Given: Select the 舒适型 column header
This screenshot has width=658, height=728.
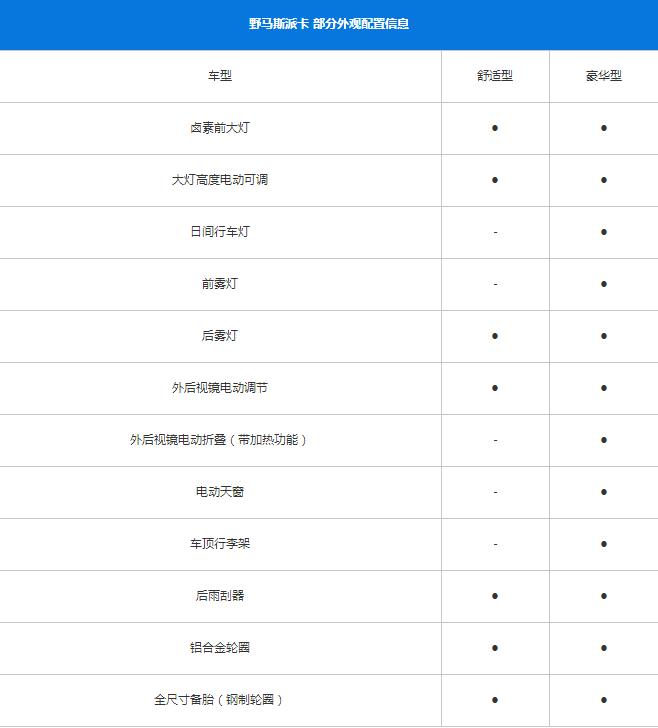Looking at the screenshot, I should (x=495, y=76).
